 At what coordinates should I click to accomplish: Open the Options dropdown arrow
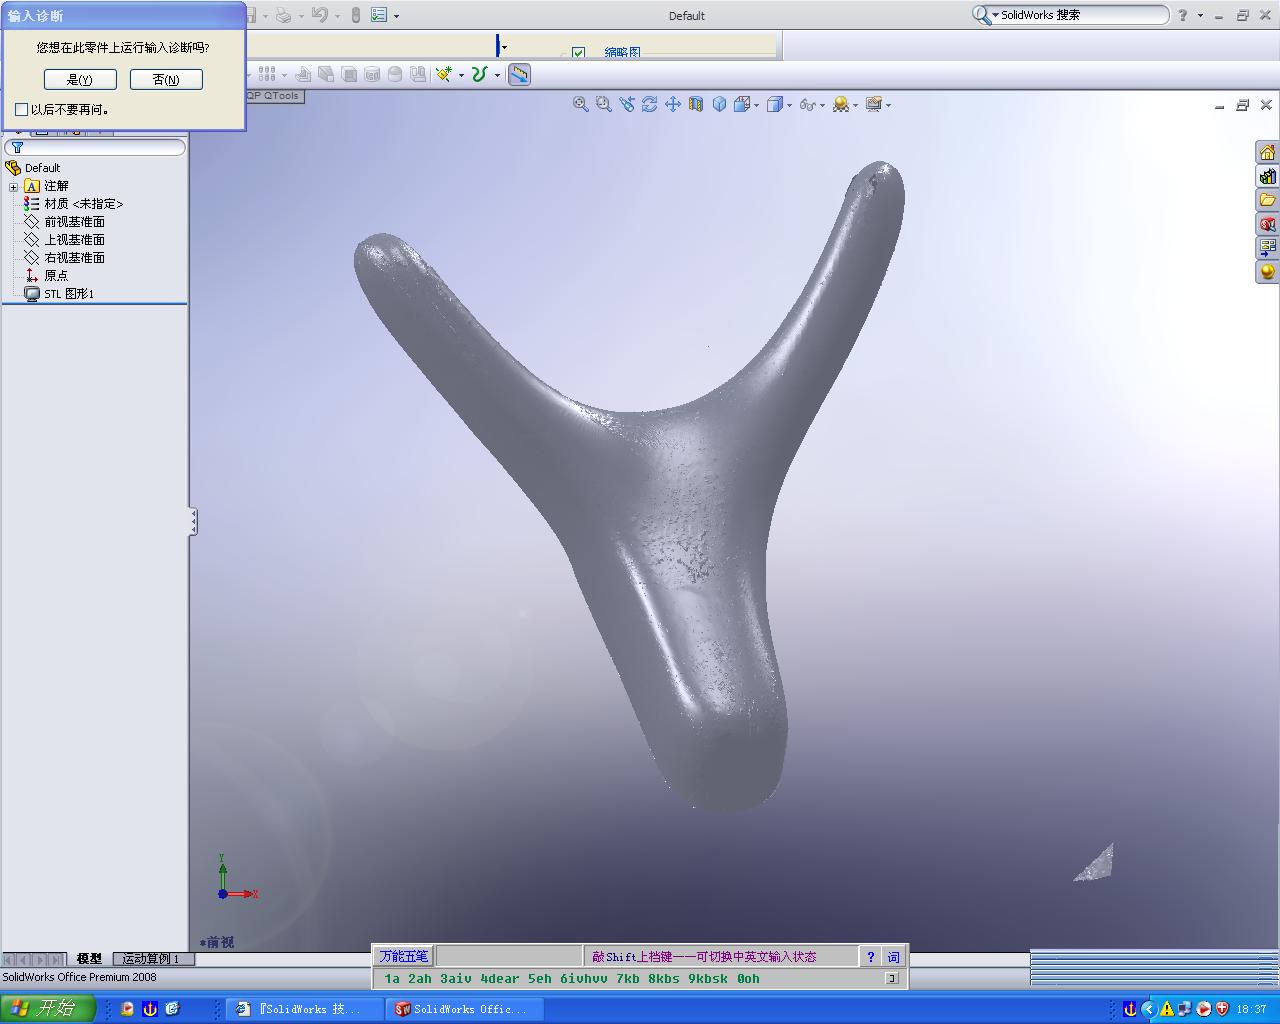(396, 16)
